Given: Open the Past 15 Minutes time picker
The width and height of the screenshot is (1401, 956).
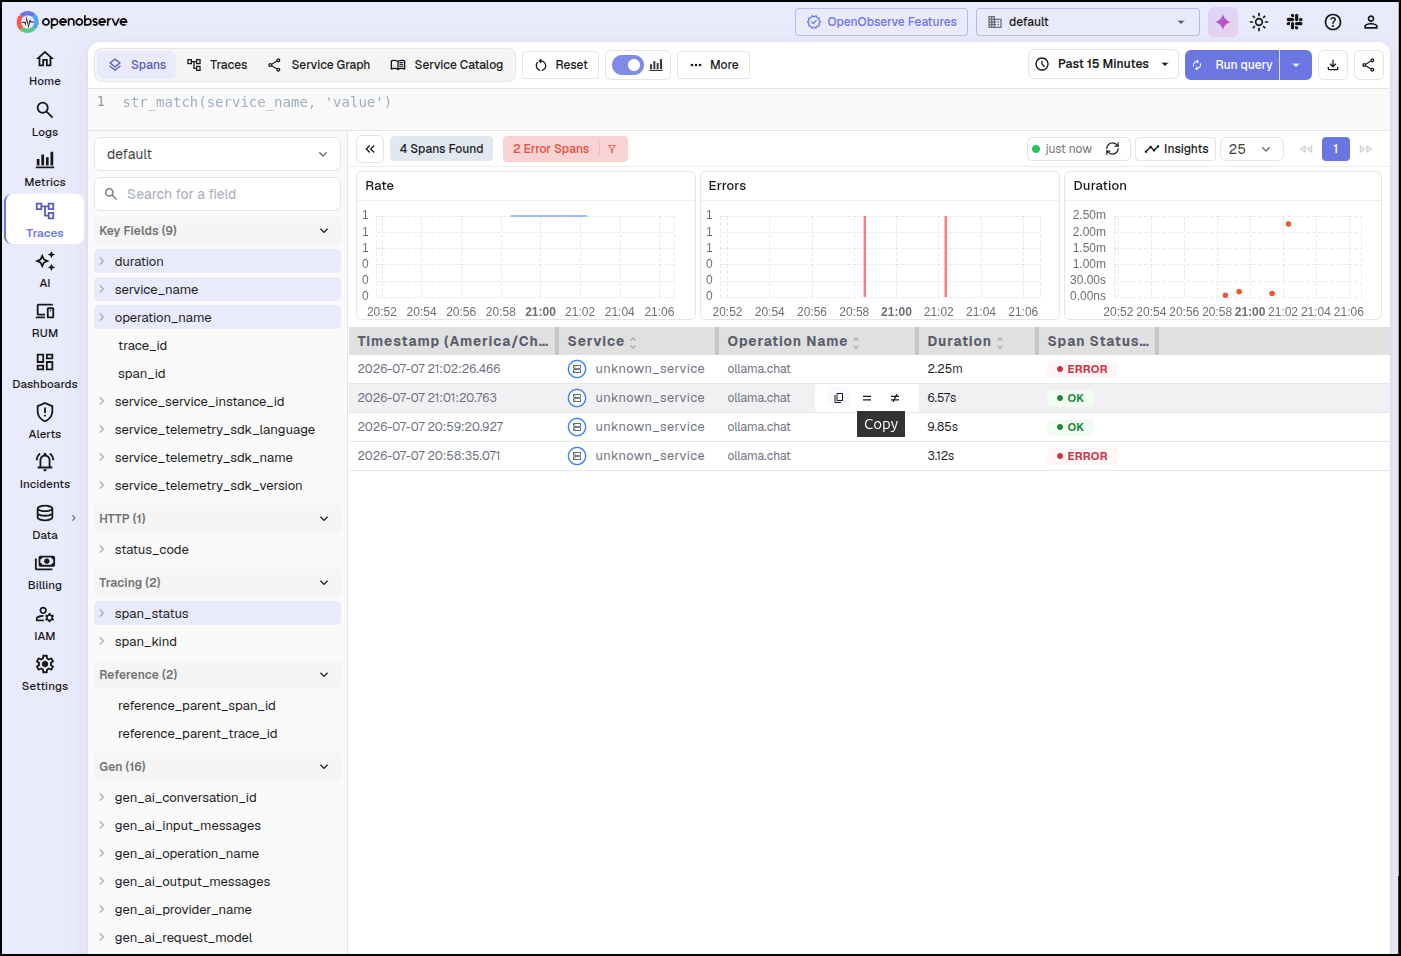Looking at the screenshot, I should pyautogui.click(x=1103, y=64).
